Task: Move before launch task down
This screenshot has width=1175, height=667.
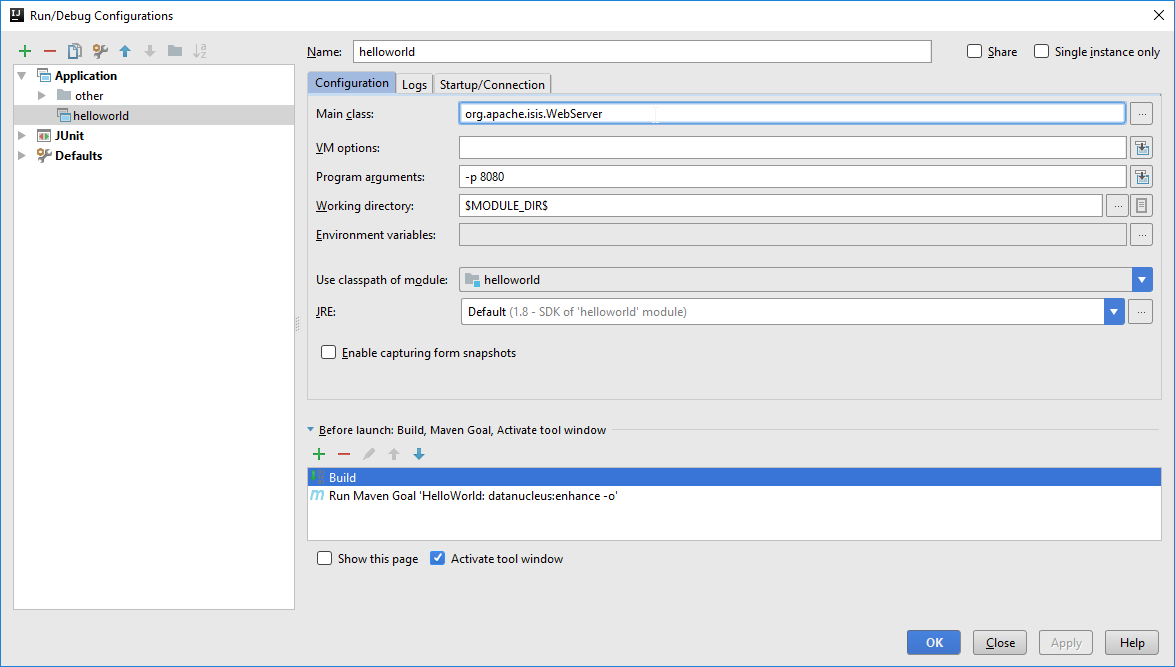Action: pyautogui.click(x=419, y=454)
